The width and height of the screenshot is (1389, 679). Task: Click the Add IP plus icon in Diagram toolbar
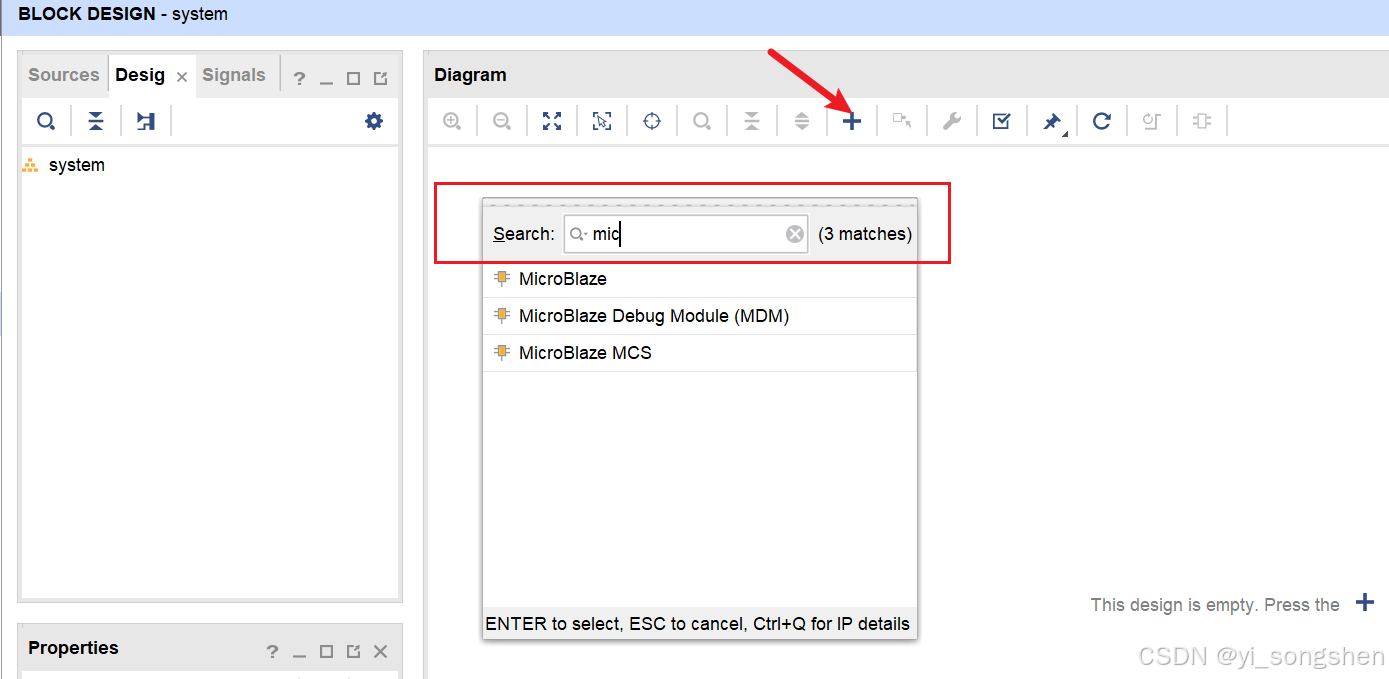(851, 121)
